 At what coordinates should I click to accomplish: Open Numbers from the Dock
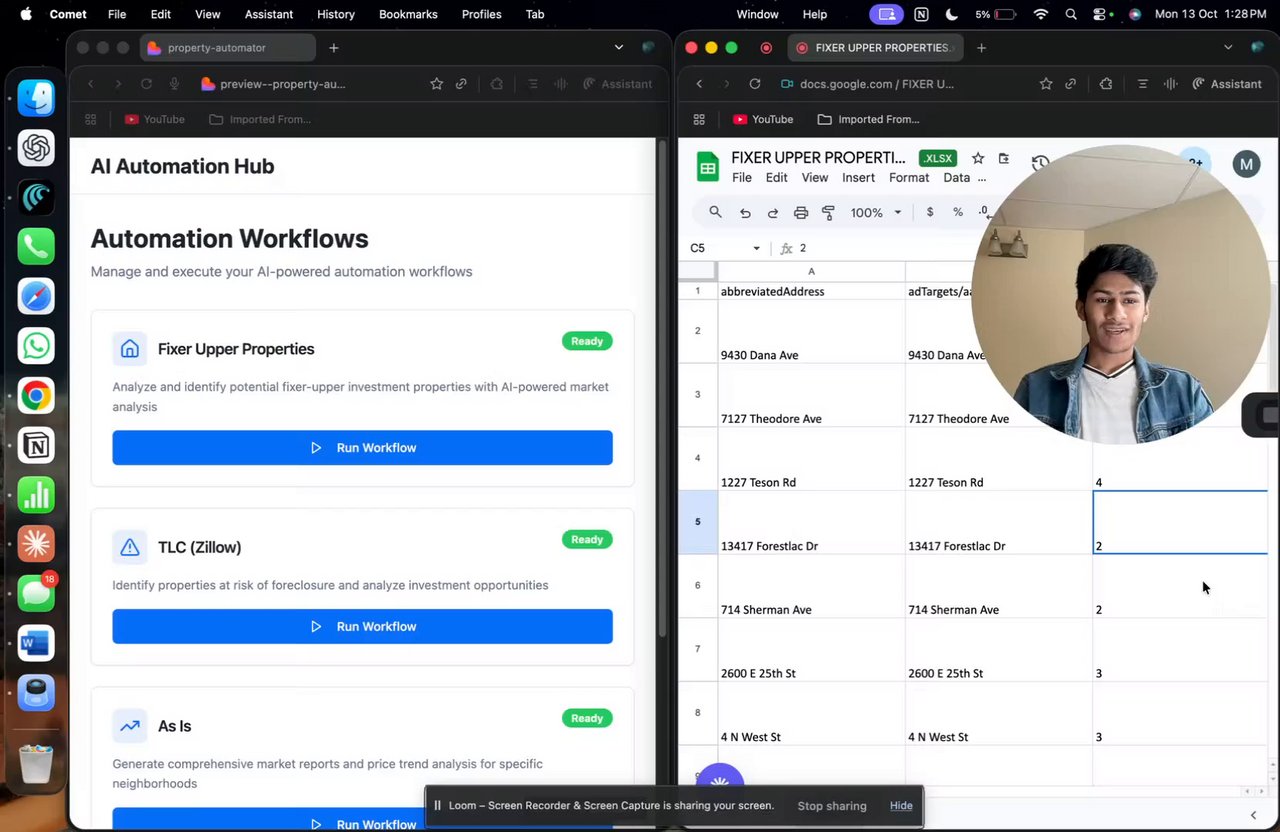pos(36,495)
